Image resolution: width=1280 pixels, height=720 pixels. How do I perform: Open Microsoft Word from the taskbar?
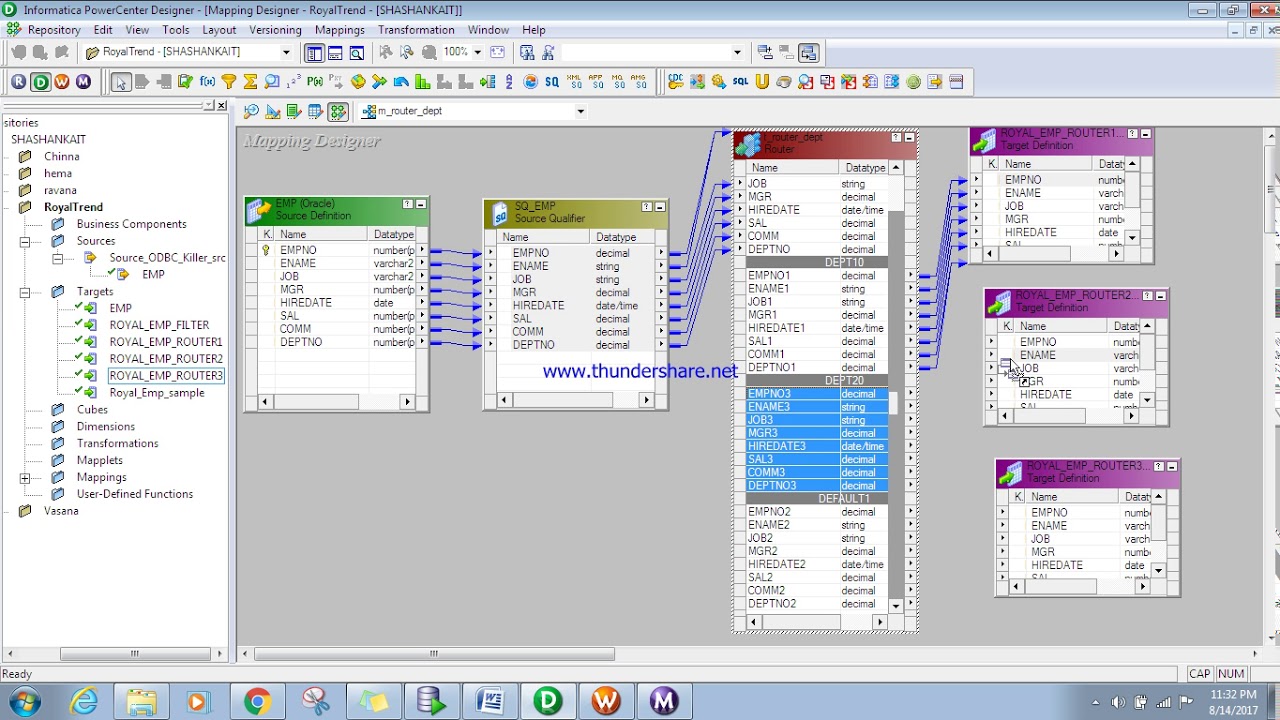490,702
